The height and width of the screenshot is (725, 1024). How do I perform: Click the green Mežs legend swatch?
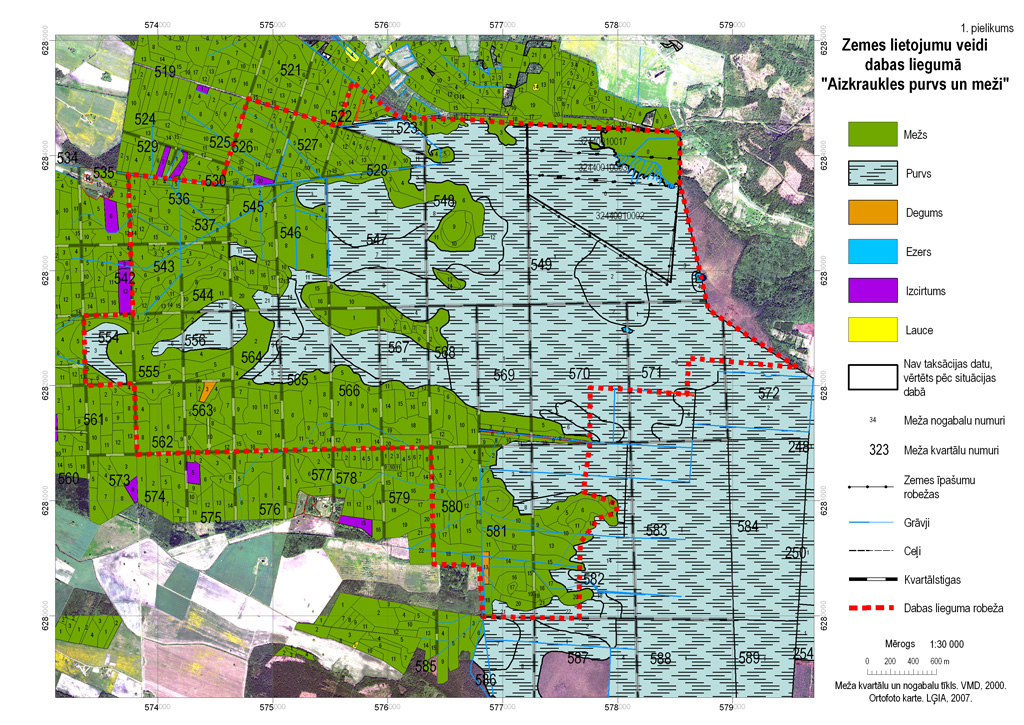872,133
